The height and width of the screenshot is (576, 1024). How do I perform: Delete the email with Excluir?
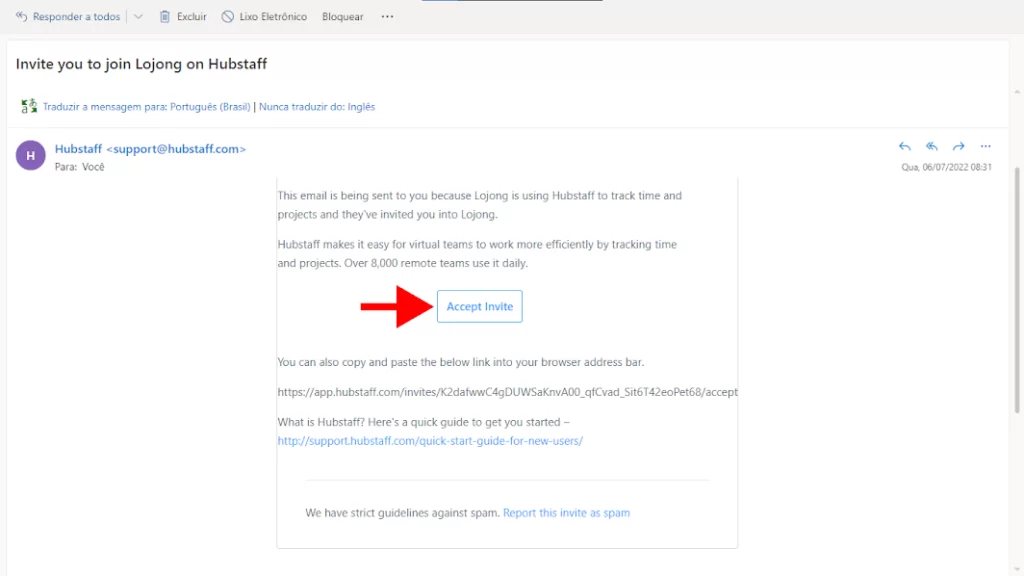pos(183,16)
